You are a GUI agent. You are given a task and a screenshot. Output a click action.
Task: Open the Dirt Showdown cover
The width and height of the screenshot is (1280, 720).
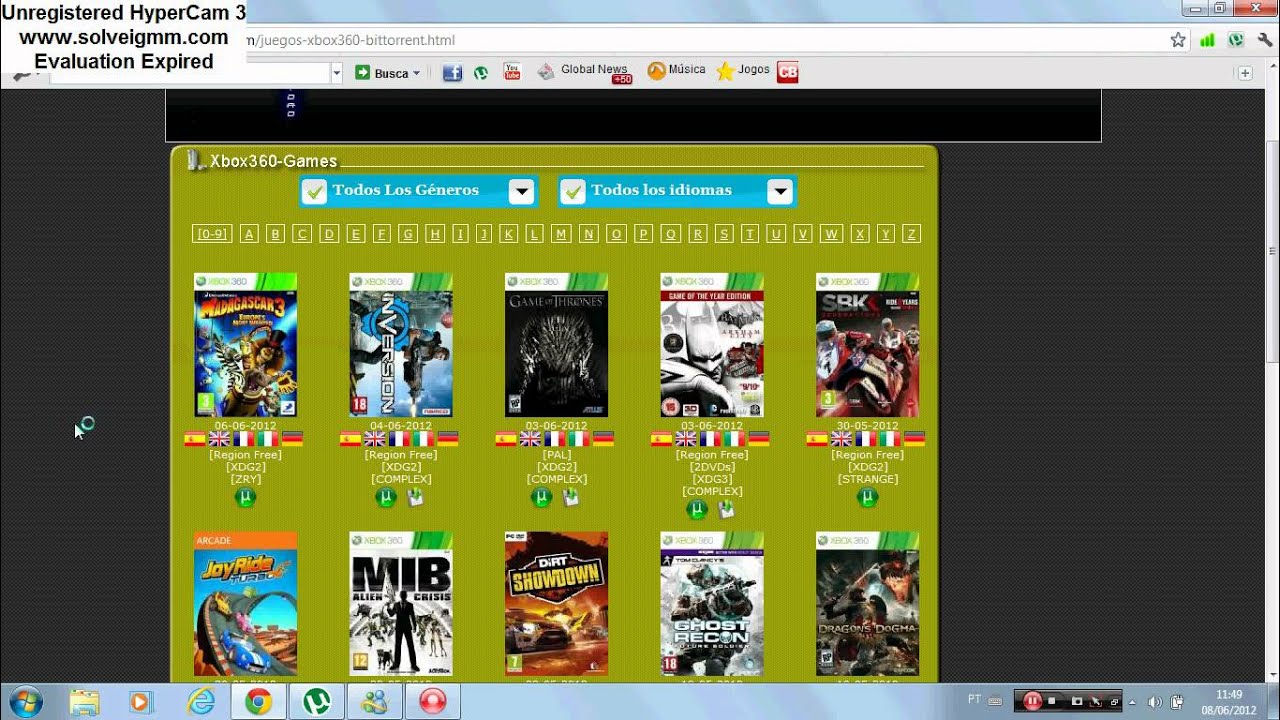pyautogui.click(x=556, y=604)
